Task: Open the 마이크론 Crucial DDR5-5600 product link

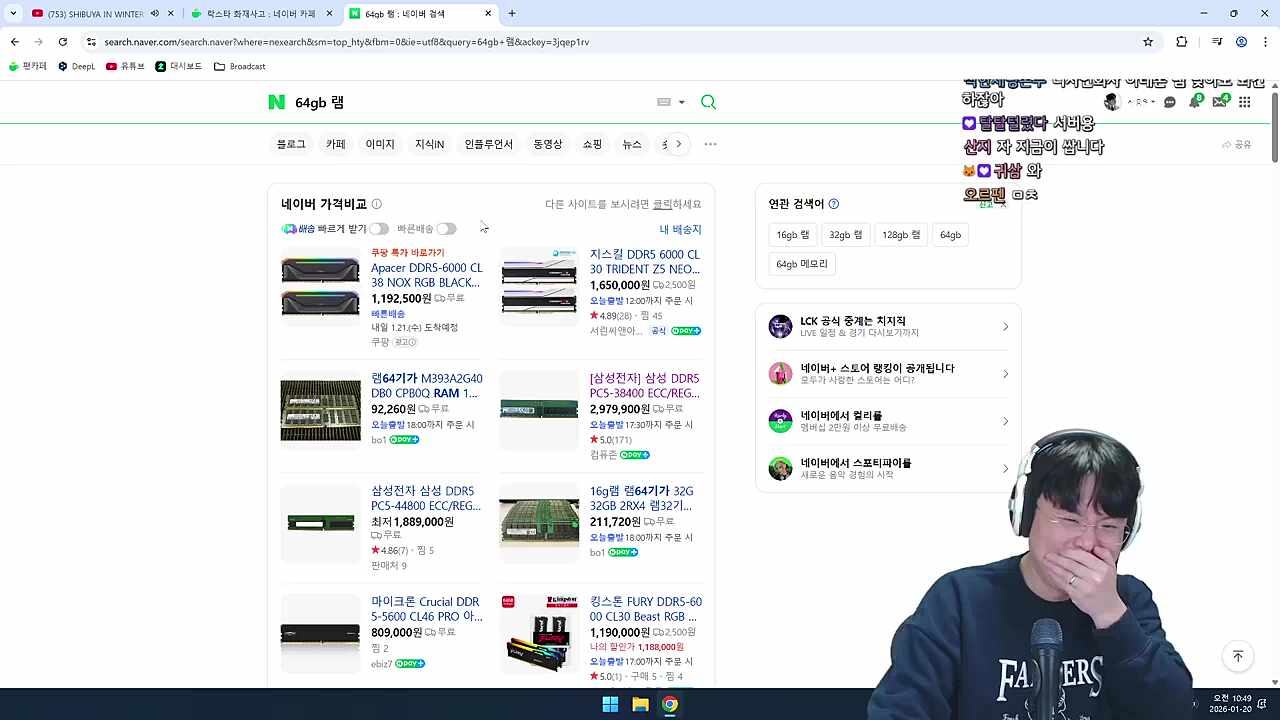Action: point(427,609)
